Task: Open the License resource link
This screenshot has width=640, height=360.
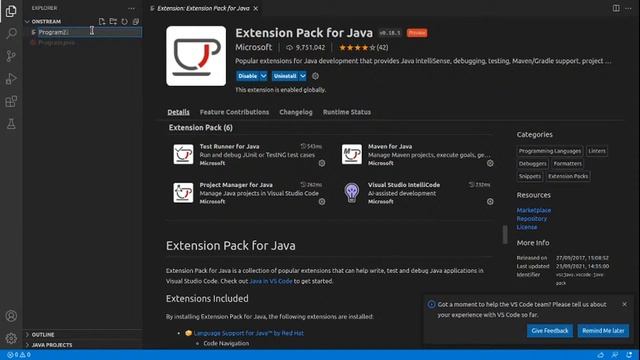Action: (527, 227)
